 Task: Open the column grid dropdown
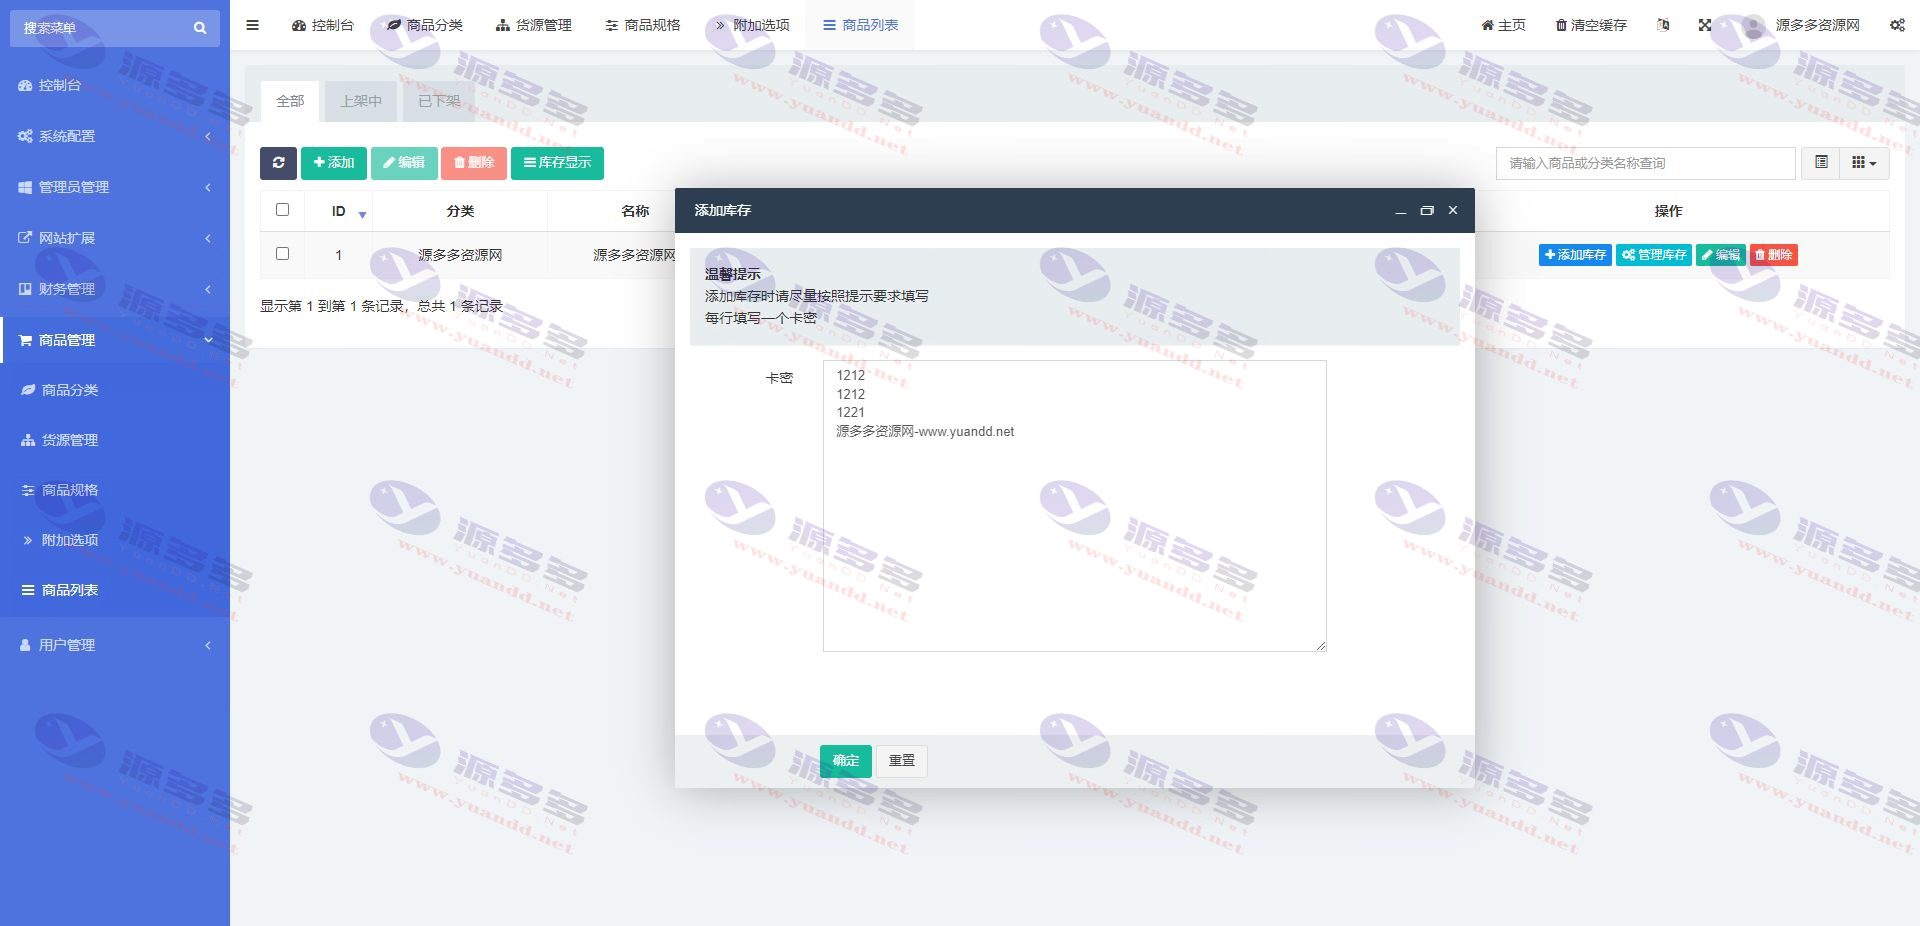(x=1864, y=163)
